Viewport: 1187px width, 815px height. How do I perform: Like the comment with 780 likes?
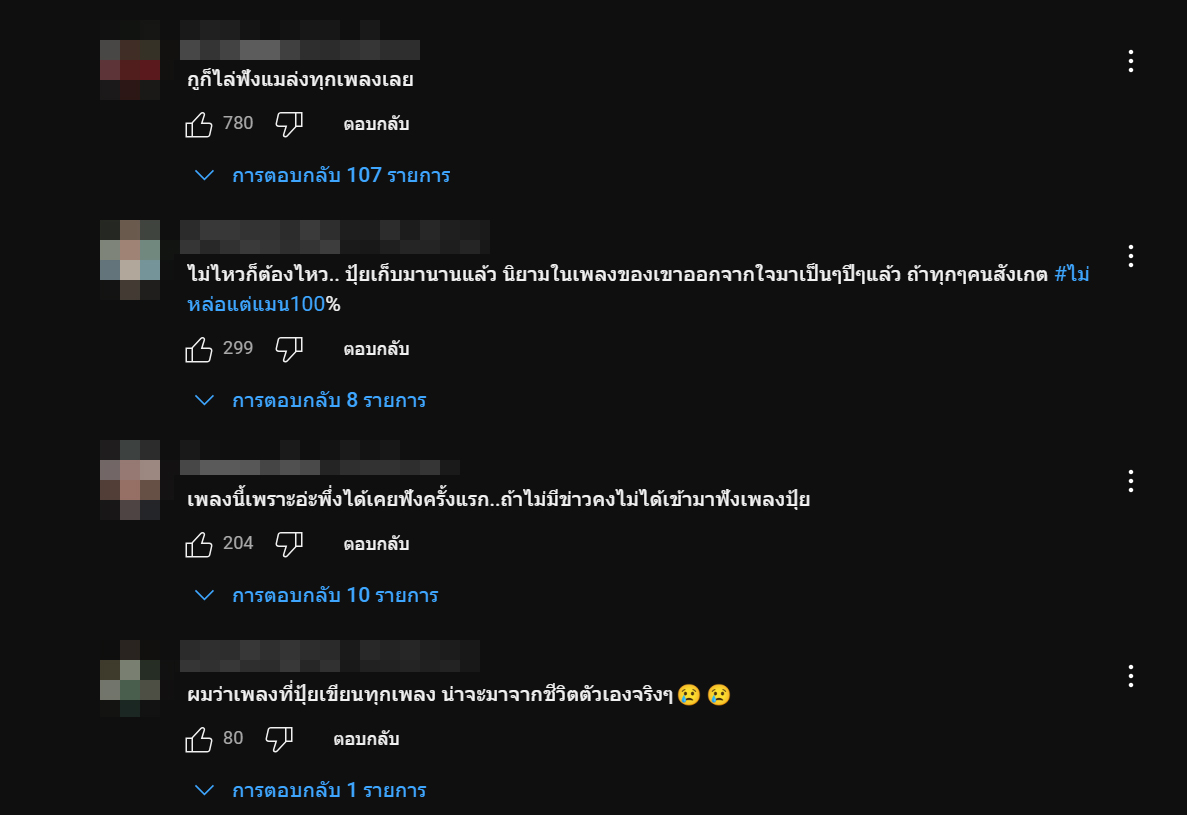click(x=199, y=124)
